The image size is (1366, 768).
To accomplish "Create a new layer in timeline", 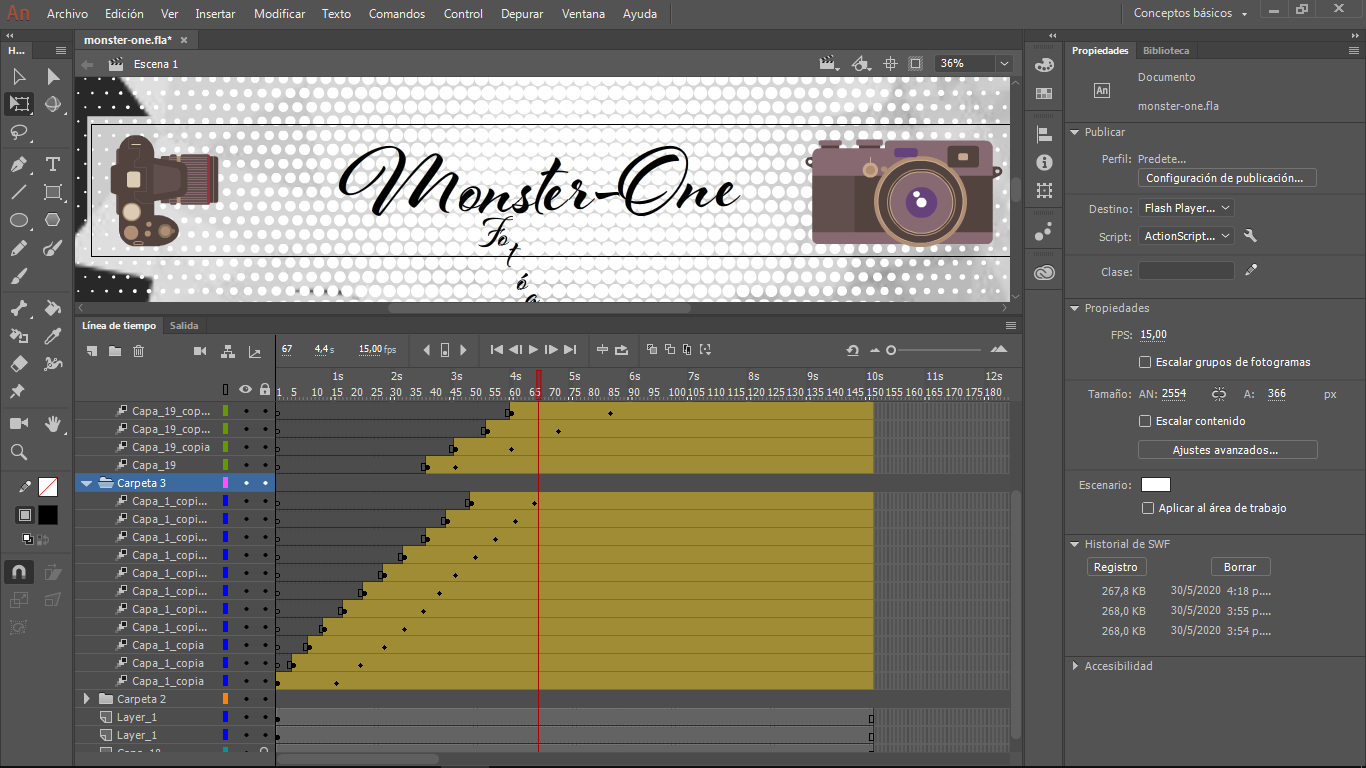I will tap(92, 351).
